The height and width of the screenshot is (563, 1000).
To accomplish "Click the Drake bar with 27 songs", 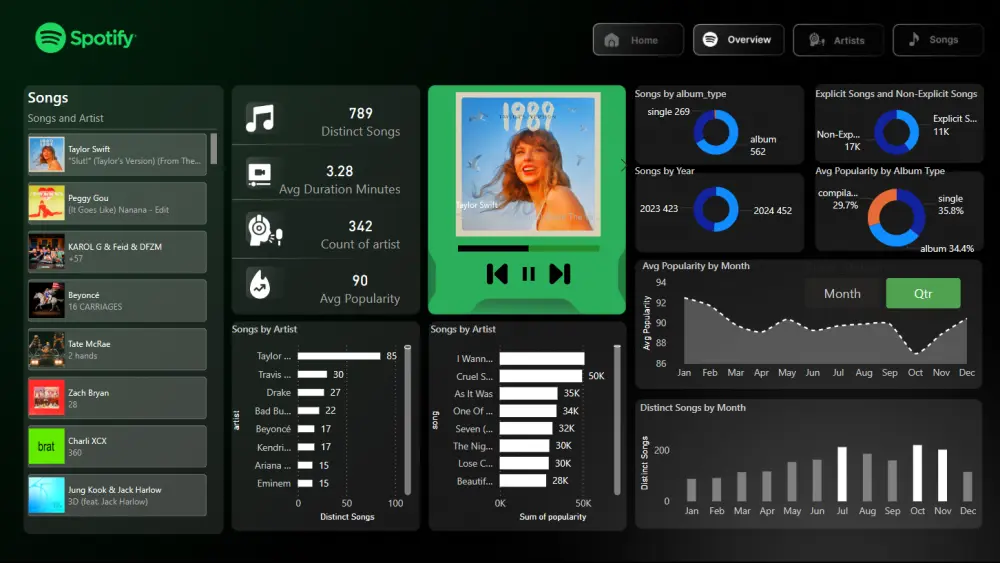I will [x=311, y=392].
